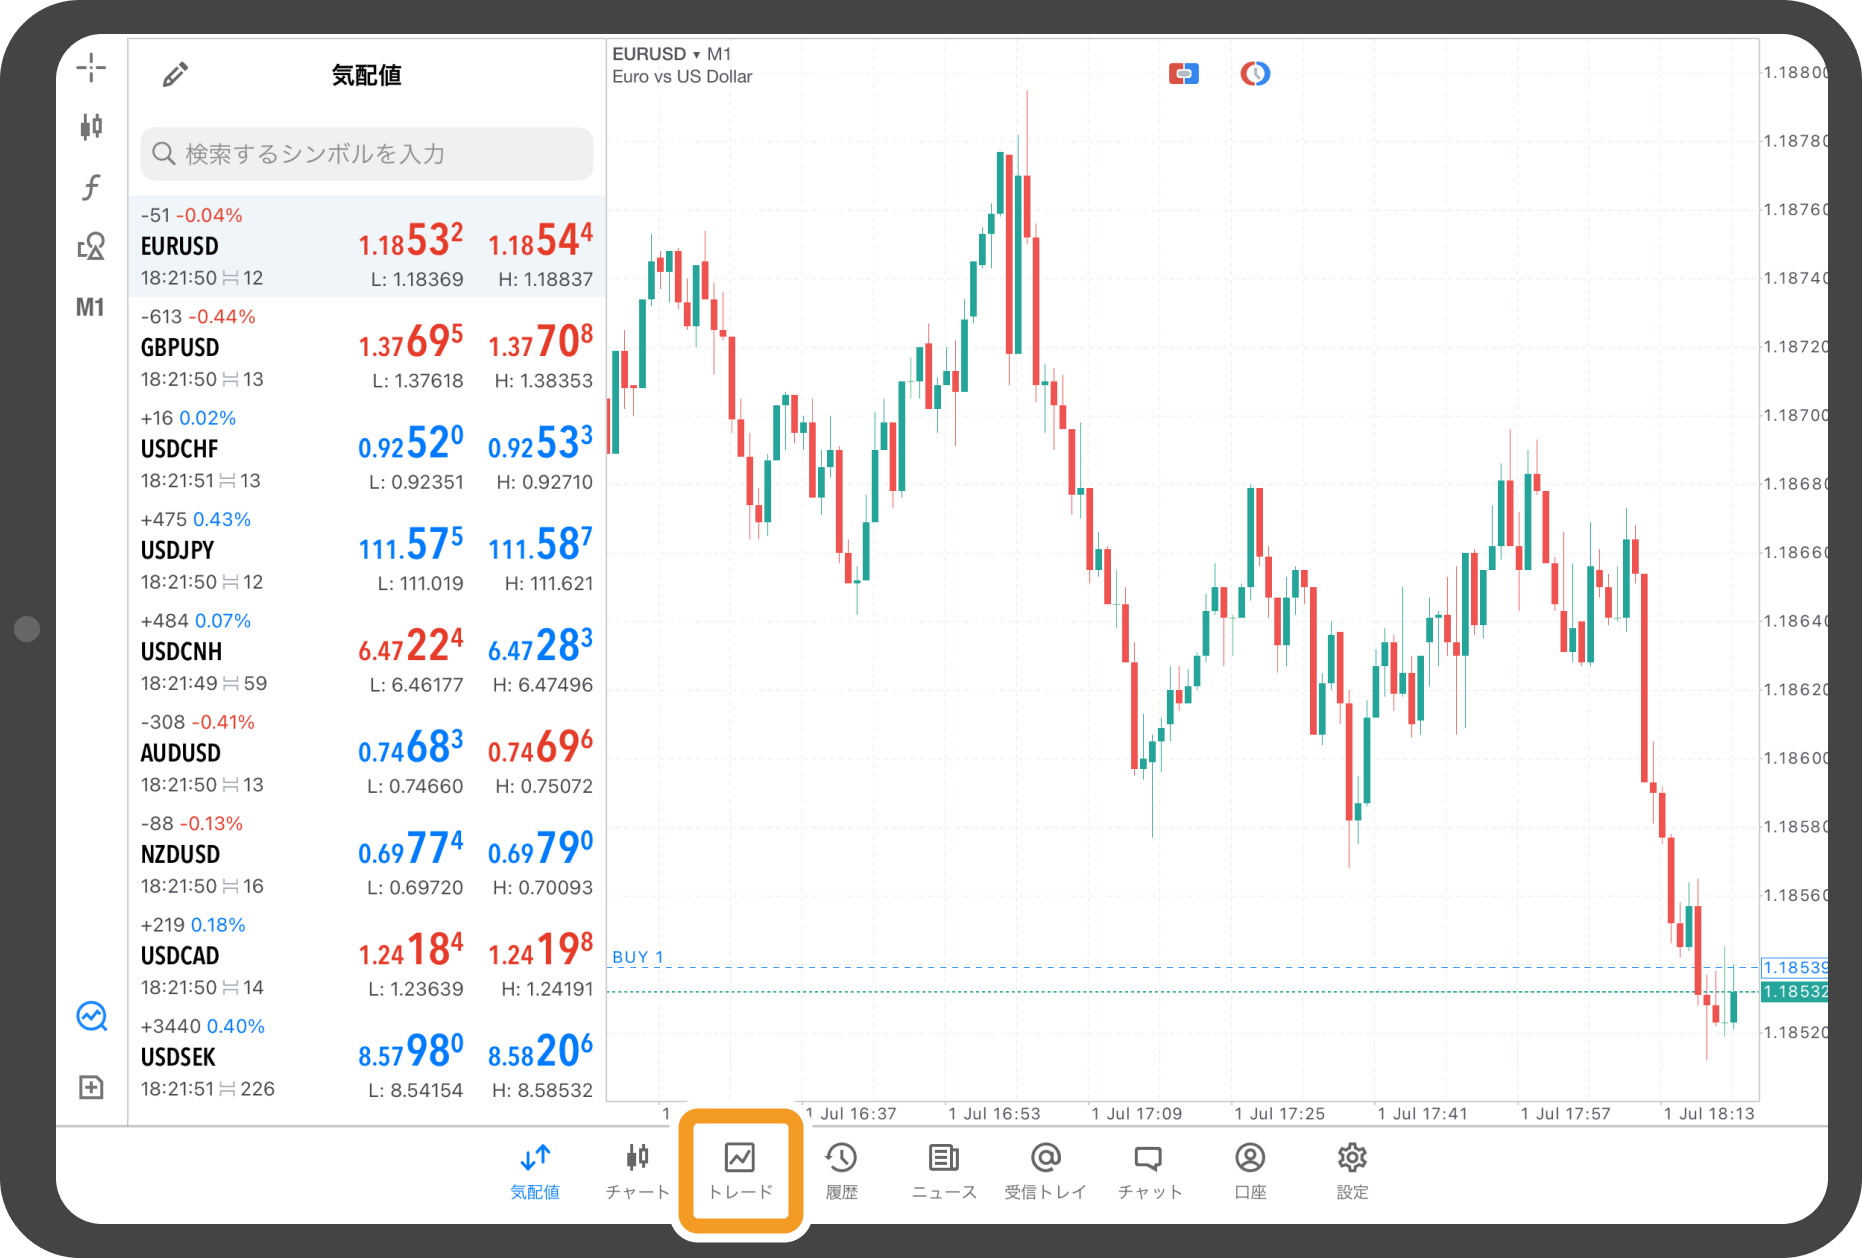This screenshot has height=1258, width=1862.
Task: Tap the circular red-blue clock icon
Action: point(1255,74)
